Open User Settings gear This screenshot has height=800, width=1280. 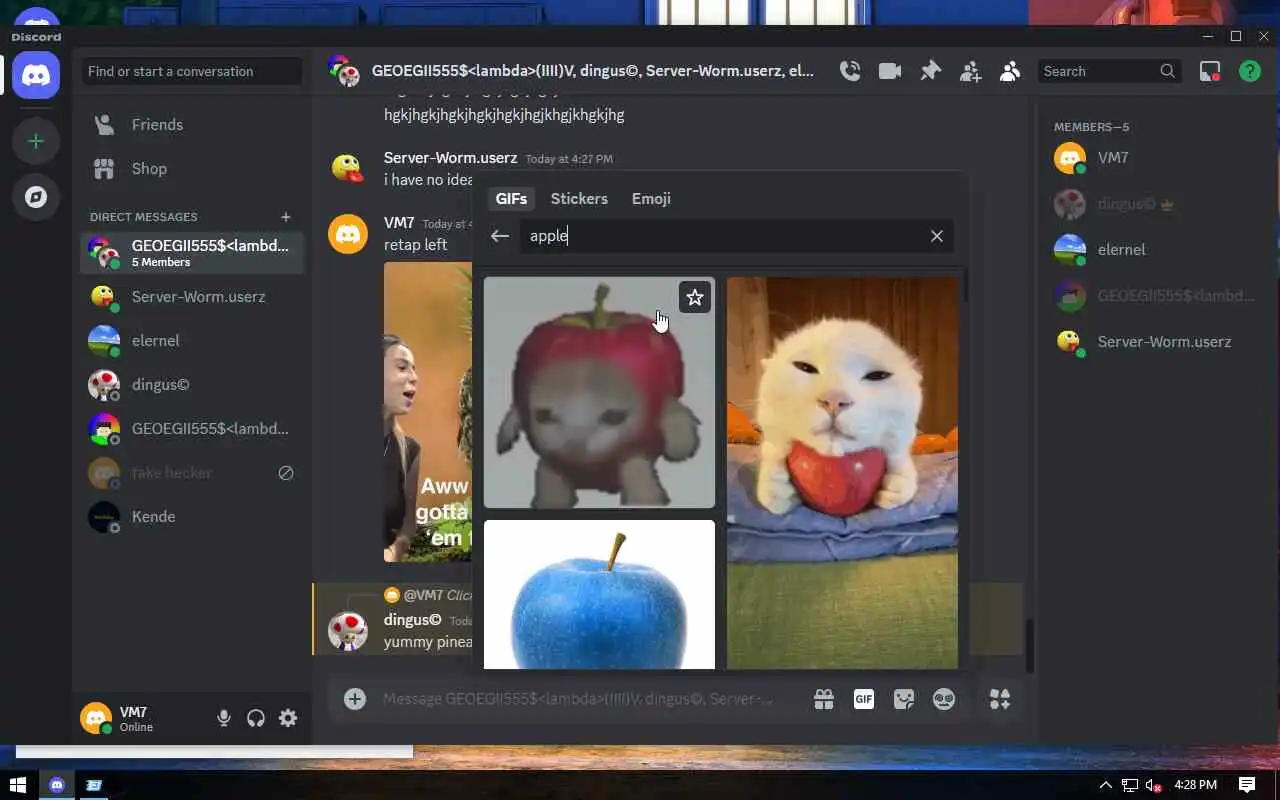click(x=288, y=718)
